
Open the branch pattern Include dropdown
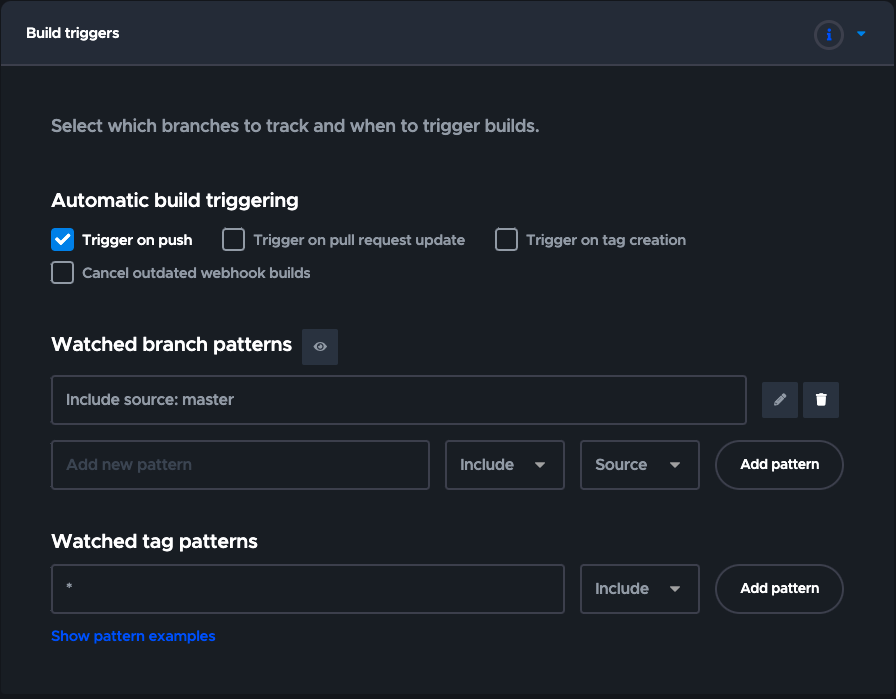504,465
